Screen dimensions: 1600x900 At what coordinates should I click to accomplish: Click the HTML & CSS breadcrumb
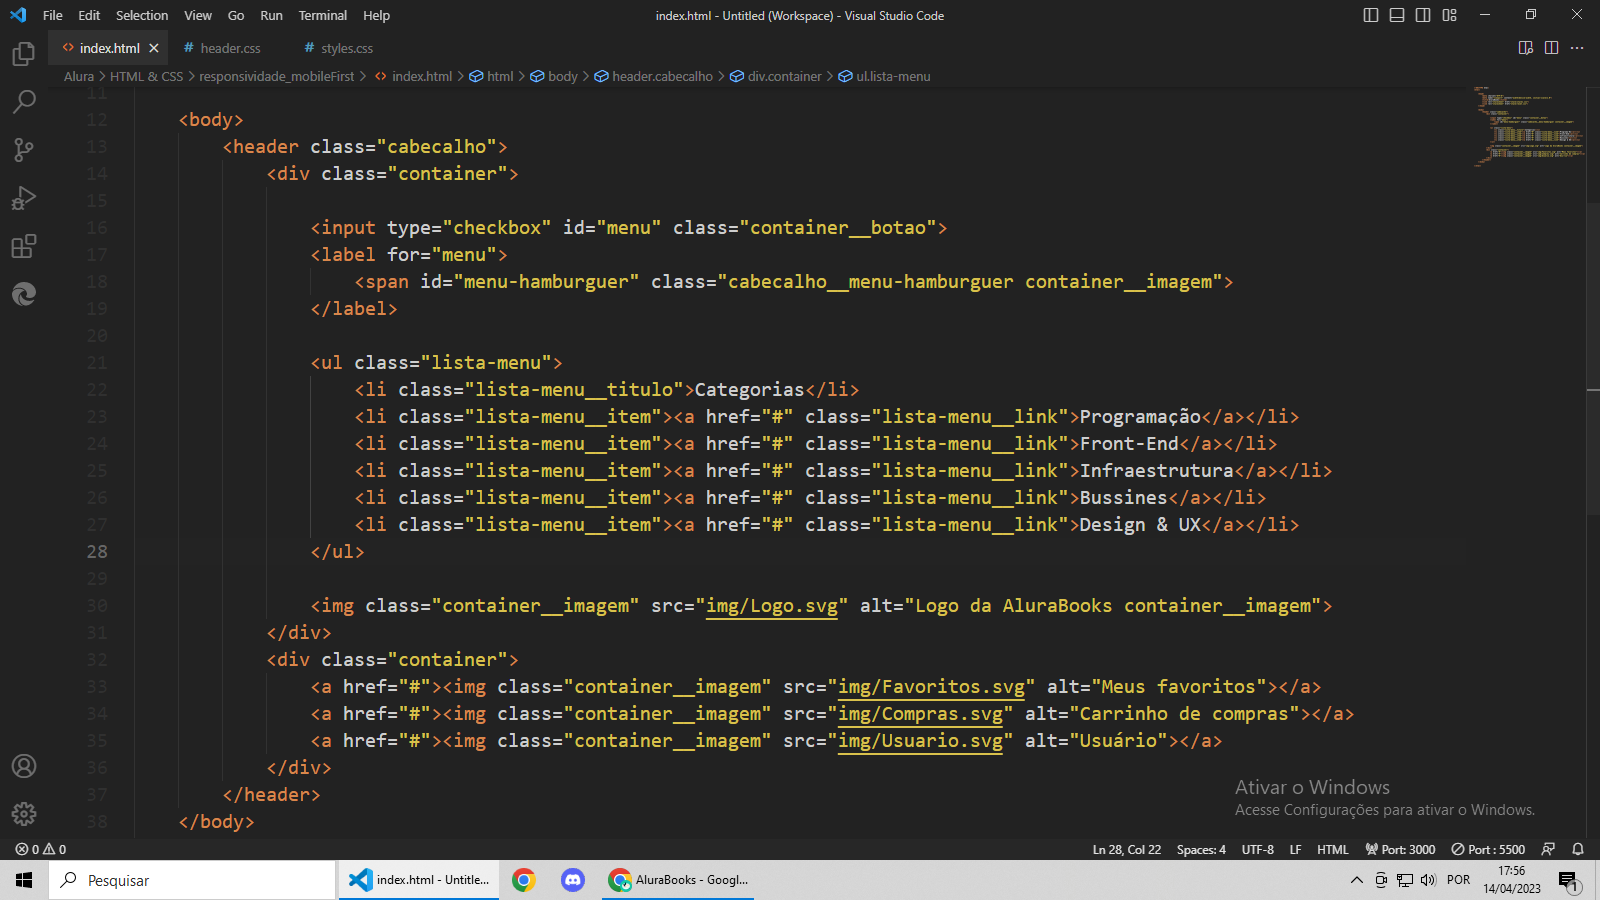[146, 76]
